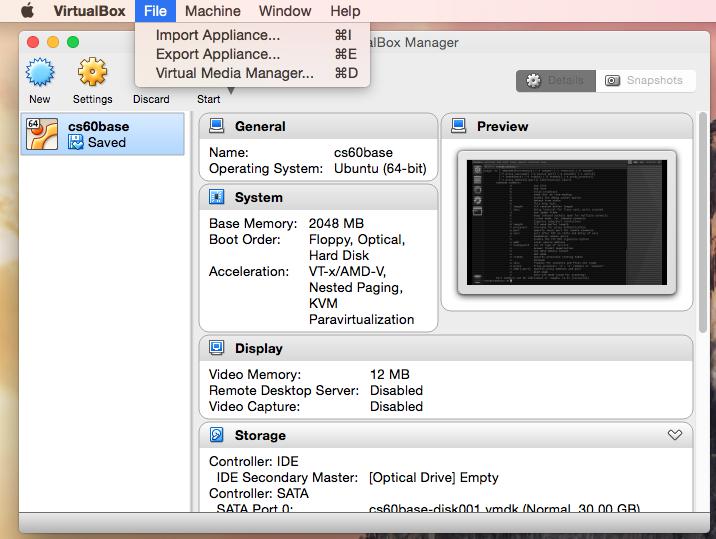Close the VirtualBox Manager window
716x539 pixels.
coord(33,42)
